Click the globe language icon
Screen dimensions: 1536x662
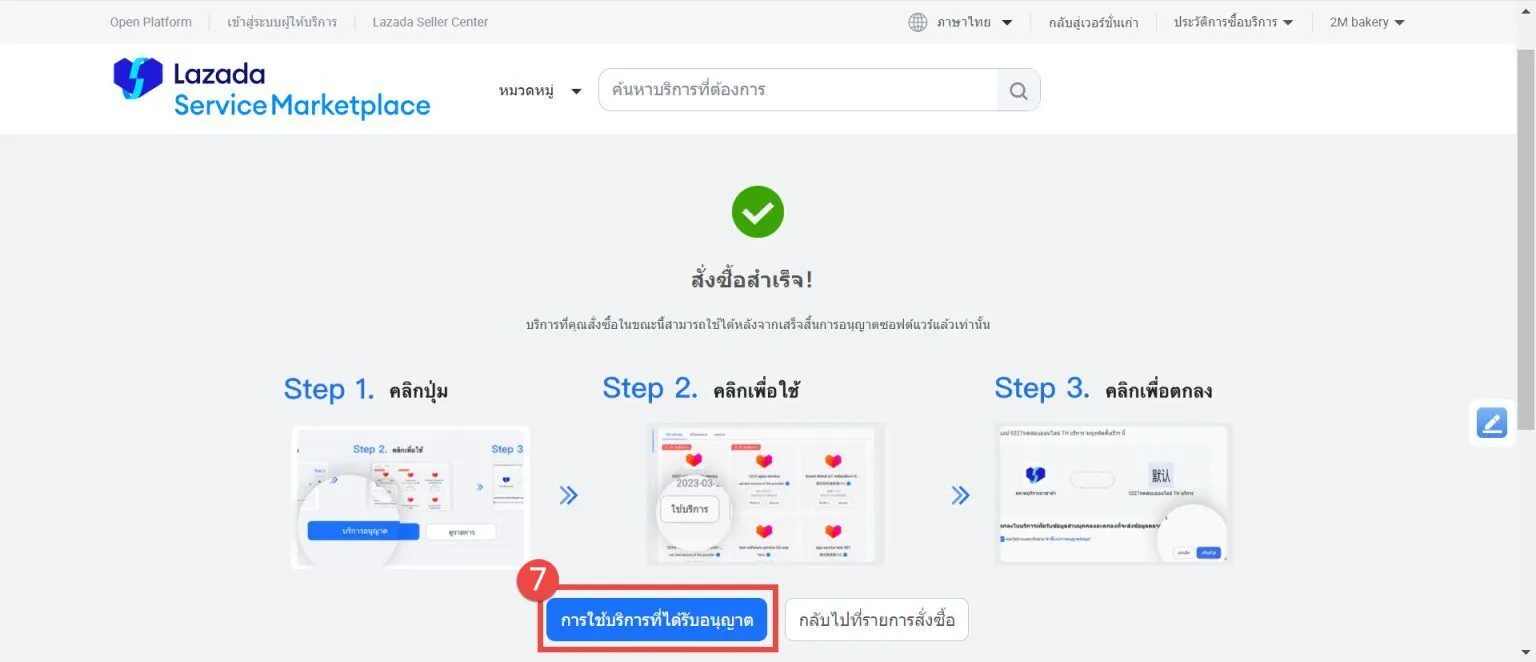917,22
